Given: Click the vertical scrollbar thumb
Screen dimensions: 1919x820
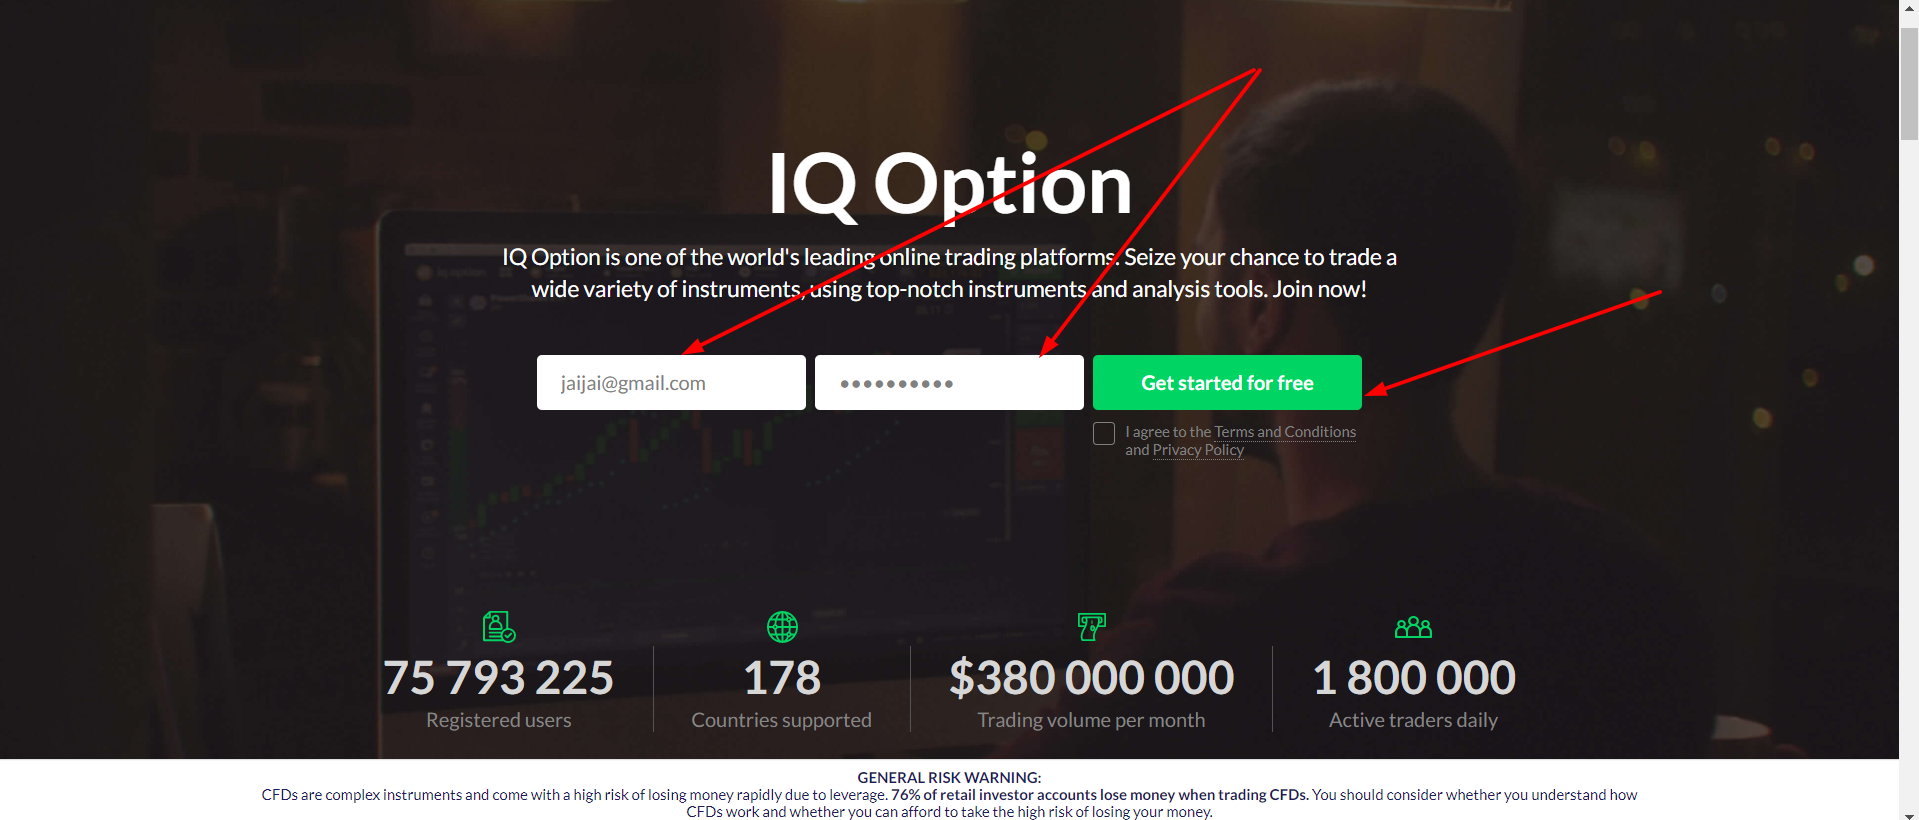Looking at the screenshot, I should [1909, 84].
